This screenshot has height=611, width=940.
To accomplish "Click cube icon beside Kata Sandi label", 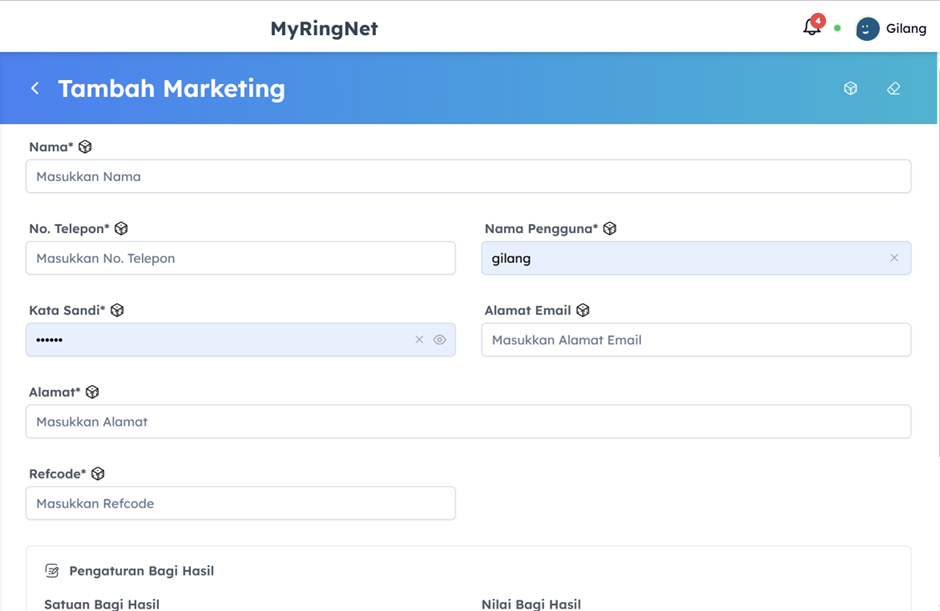I will point(117,311).
